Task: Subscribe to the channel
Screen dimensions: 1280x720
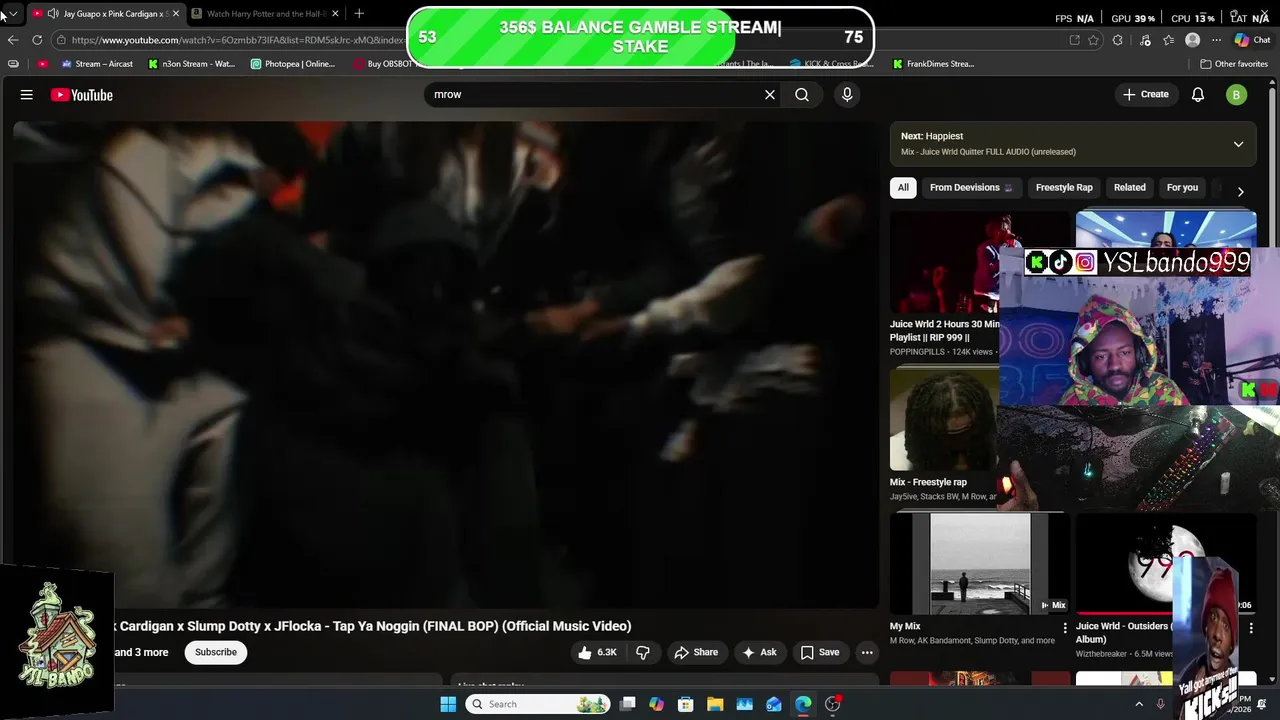Action: tap(216, 652)
